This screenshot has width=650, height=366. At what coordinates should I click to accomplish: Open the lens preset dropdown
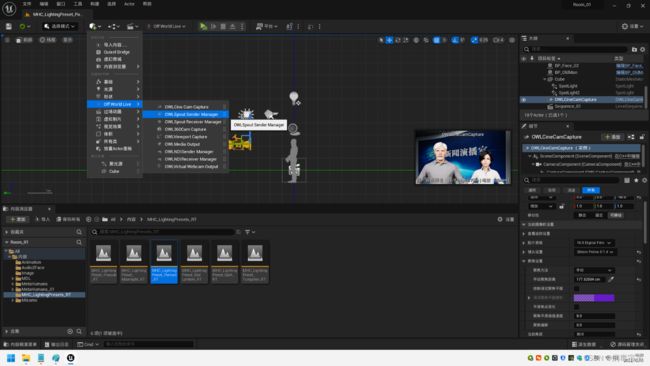tap(595, 252)
